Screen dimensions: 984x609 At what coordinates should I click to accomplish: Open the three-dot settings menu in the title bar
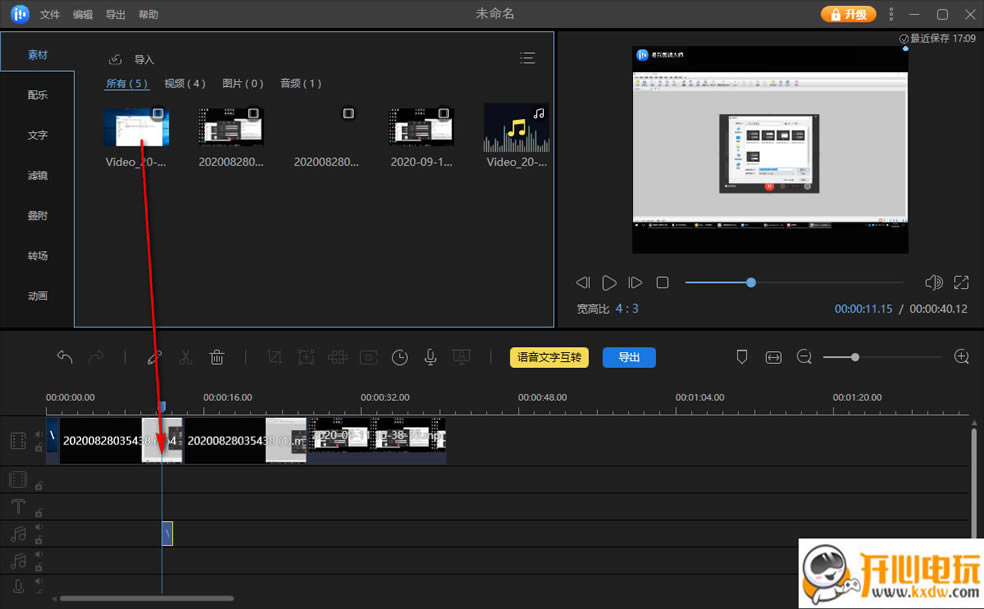pyautogui.click(x=892, y=14)
